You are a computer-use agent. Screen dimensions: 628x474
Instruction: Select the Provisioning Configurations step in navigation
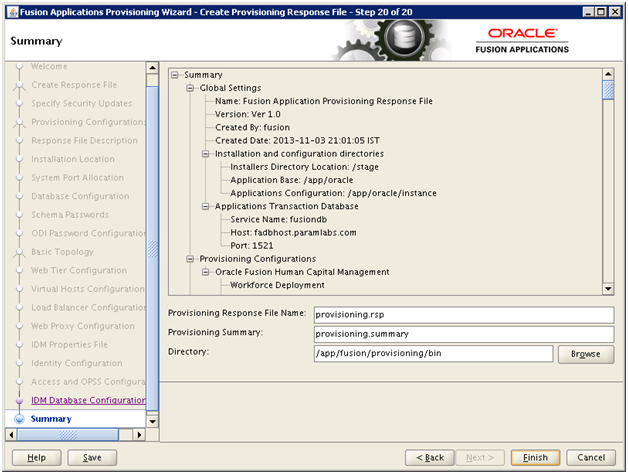pos(89,122)
